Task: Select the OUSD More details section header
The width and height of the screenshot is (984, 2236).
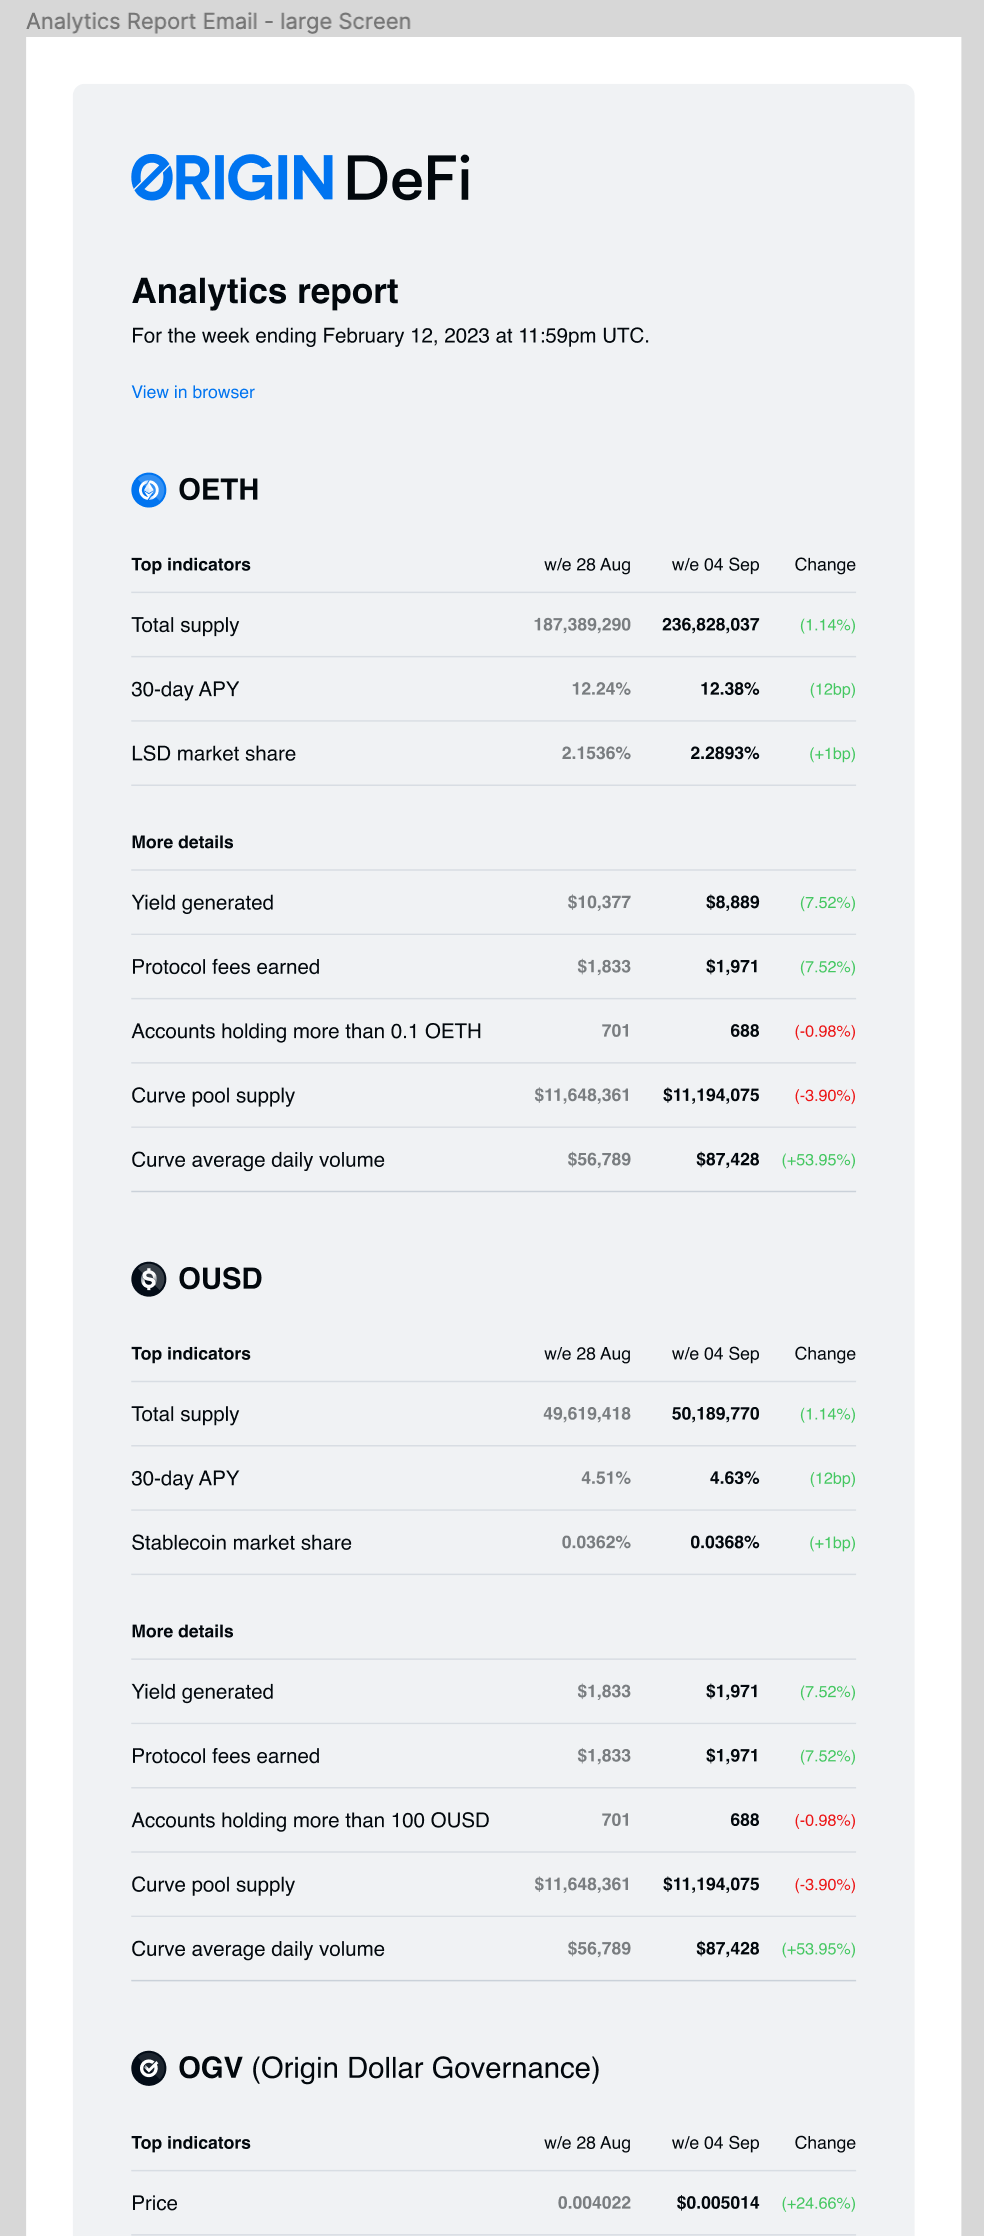Action: point(182,1631)
